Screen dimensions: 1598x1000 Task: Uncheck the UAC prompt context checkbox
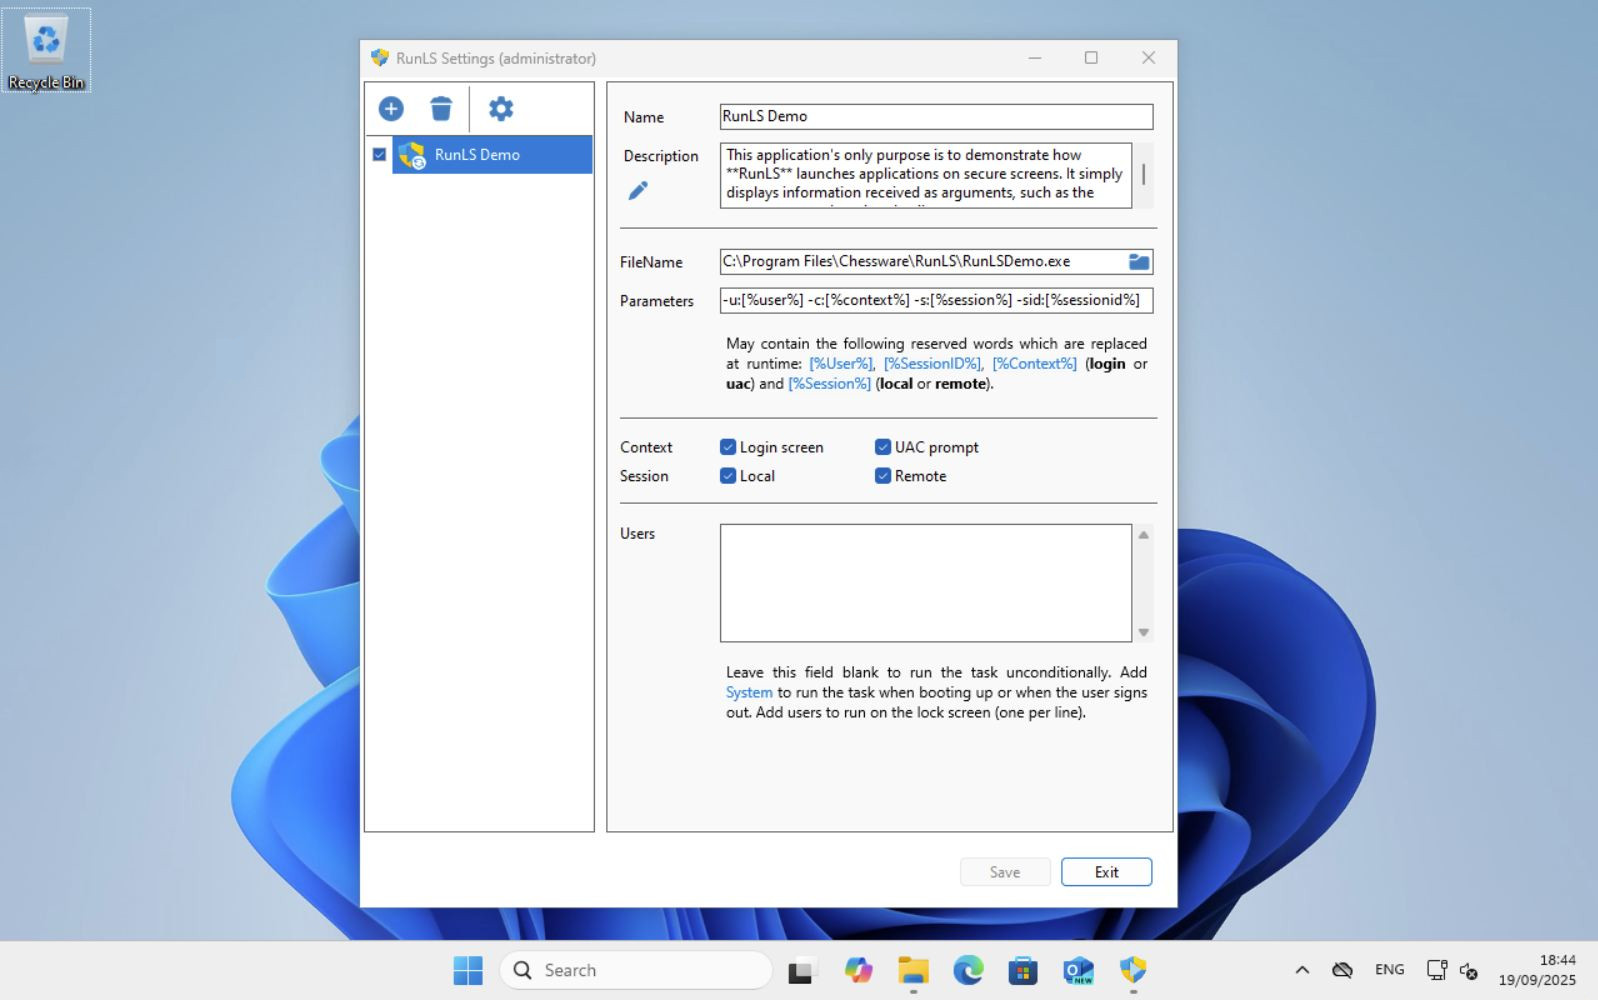point(883,447)
